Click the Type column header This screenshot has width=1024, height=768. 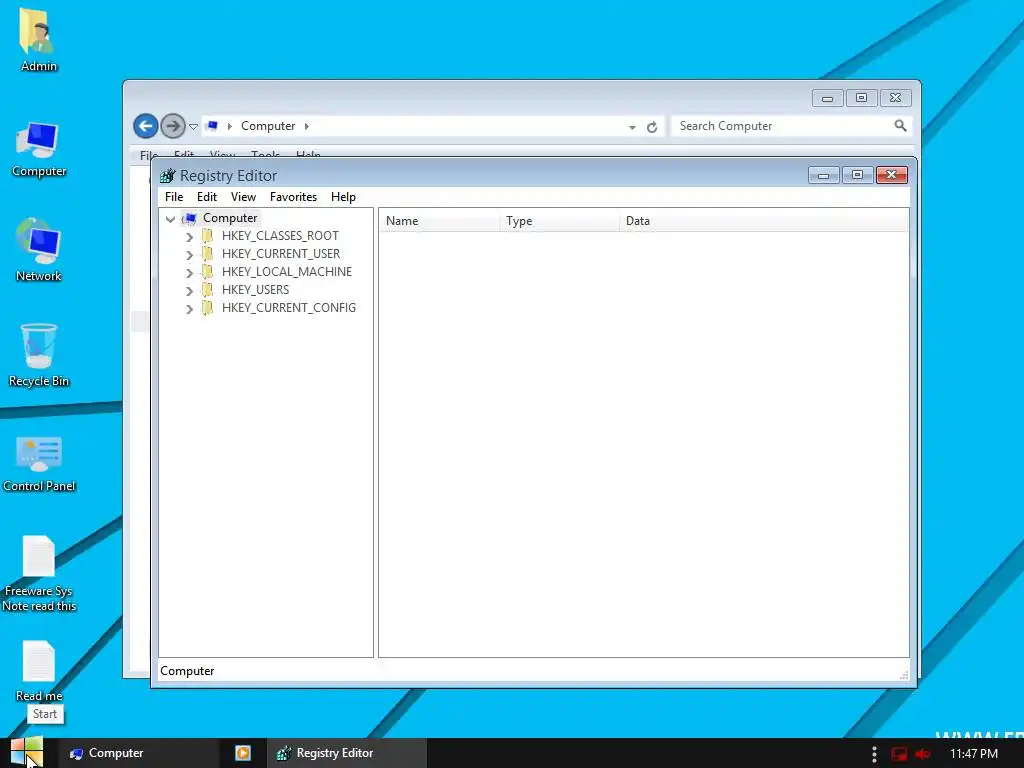pyautogui.click(x=560, y=221)
